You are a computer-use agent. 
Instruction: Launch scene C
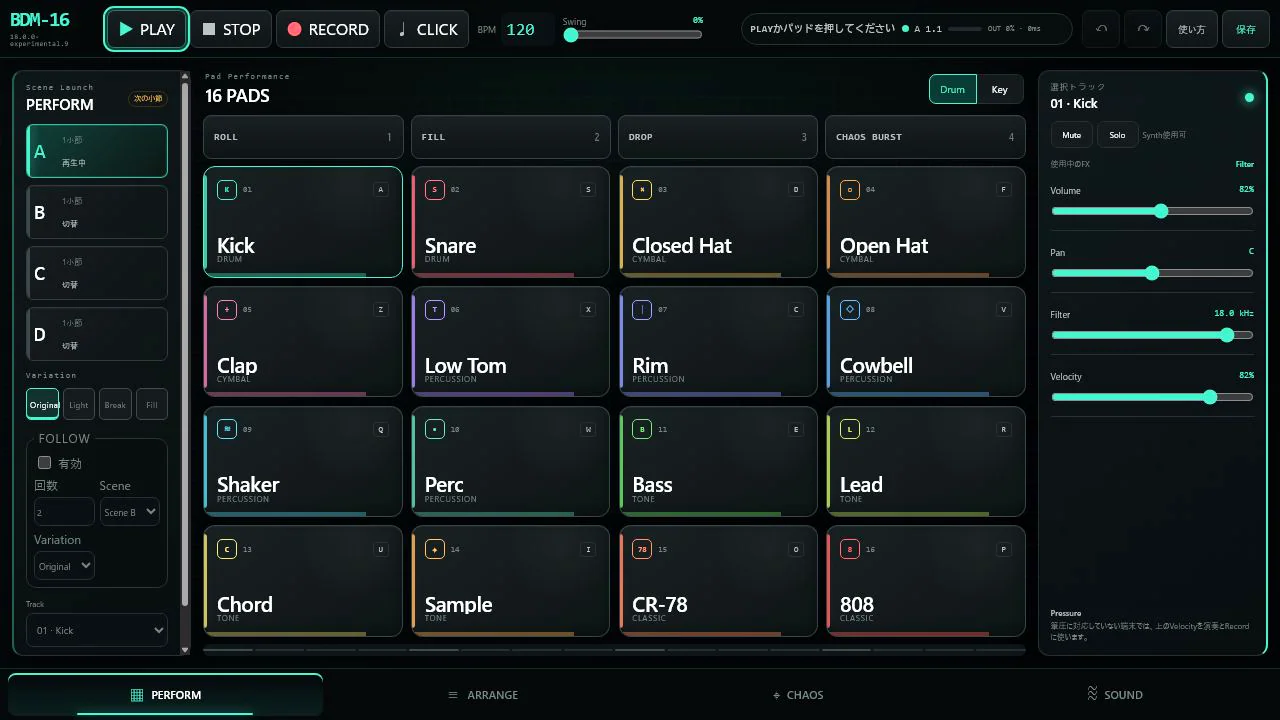[97, 273]
